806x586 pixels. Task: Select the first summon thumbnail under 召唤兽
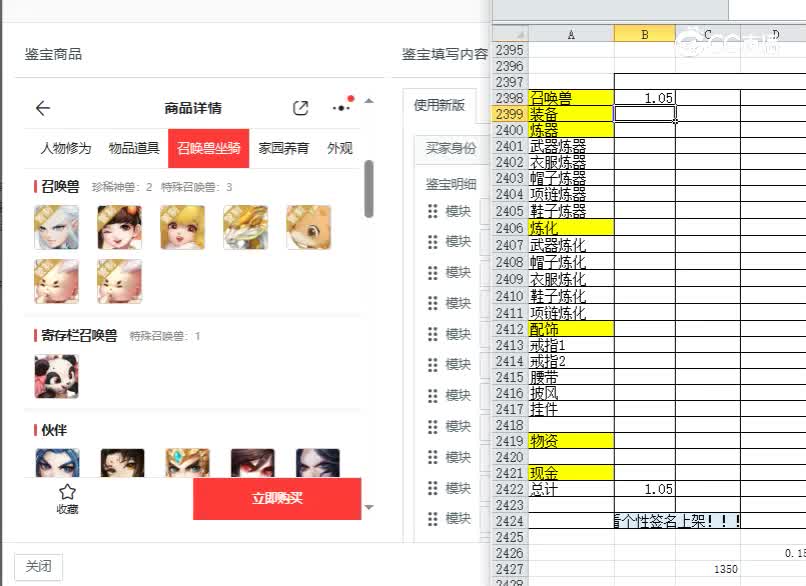(56, 228)
